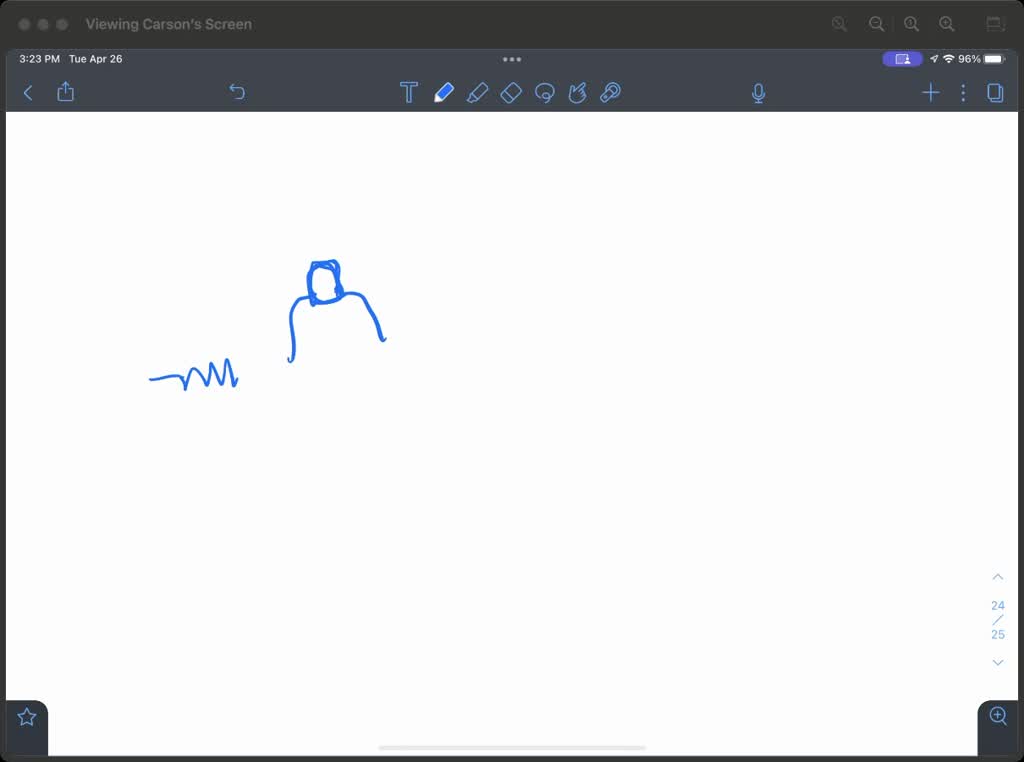Open the page overview panel
The width and height of the screenshot is (1024, 762).
995,92
